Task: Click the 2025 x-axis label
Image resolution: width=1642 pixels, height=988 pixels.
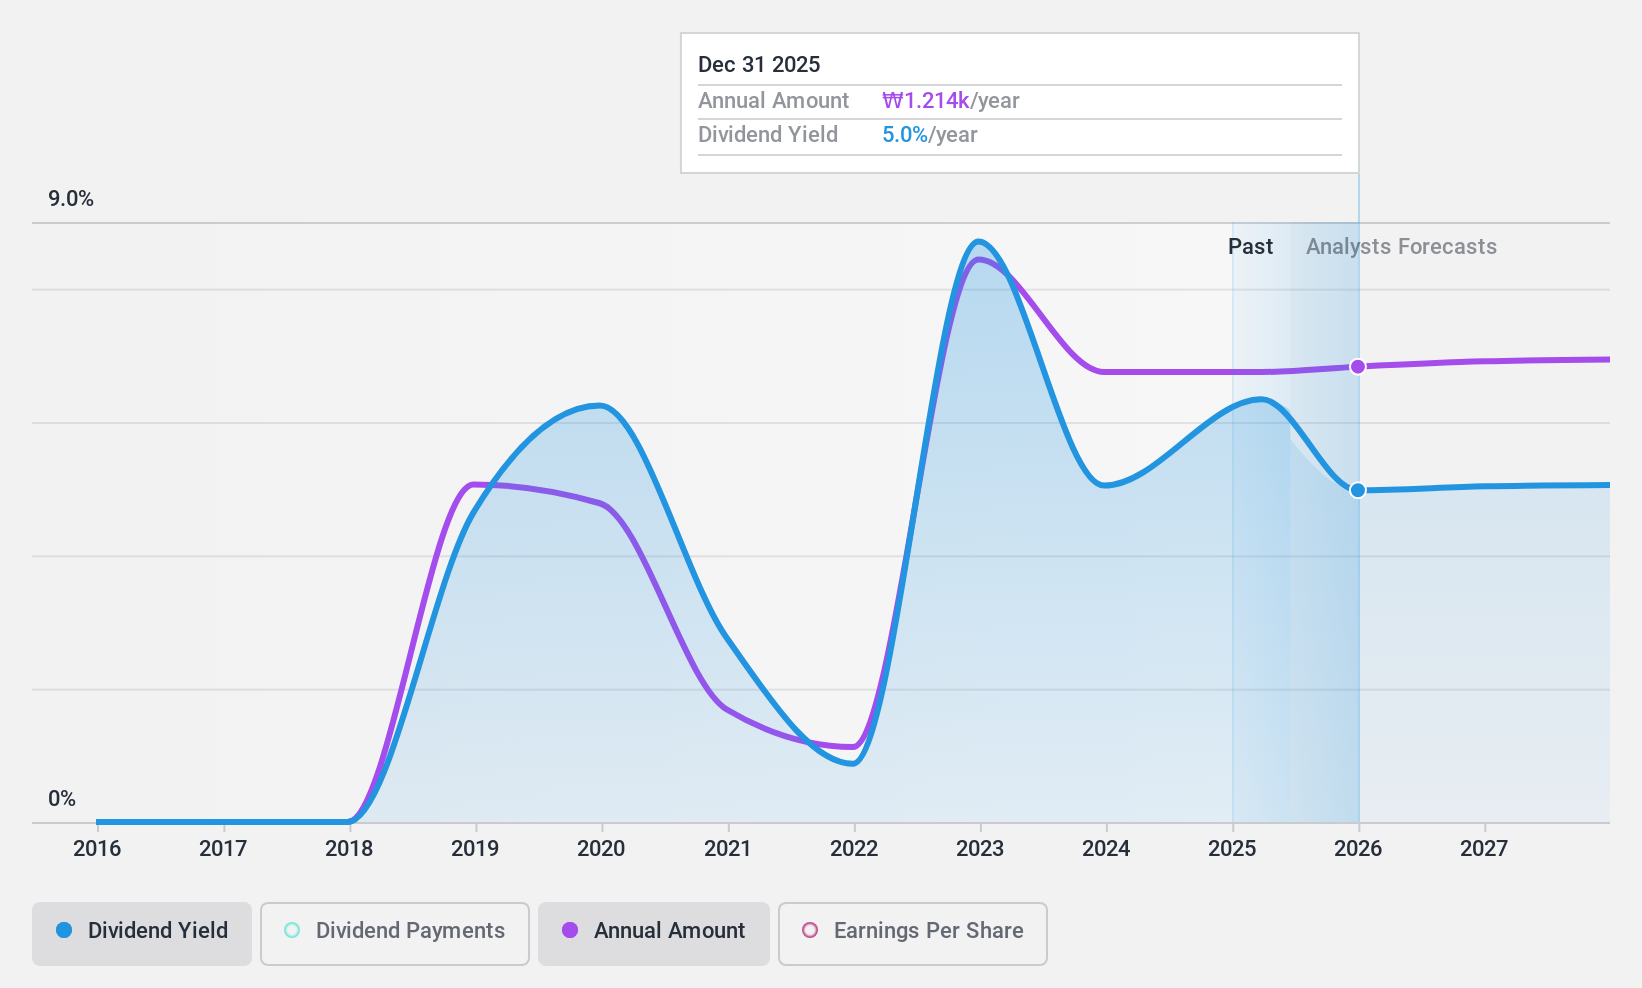Action: click(x=1232, y=849)
